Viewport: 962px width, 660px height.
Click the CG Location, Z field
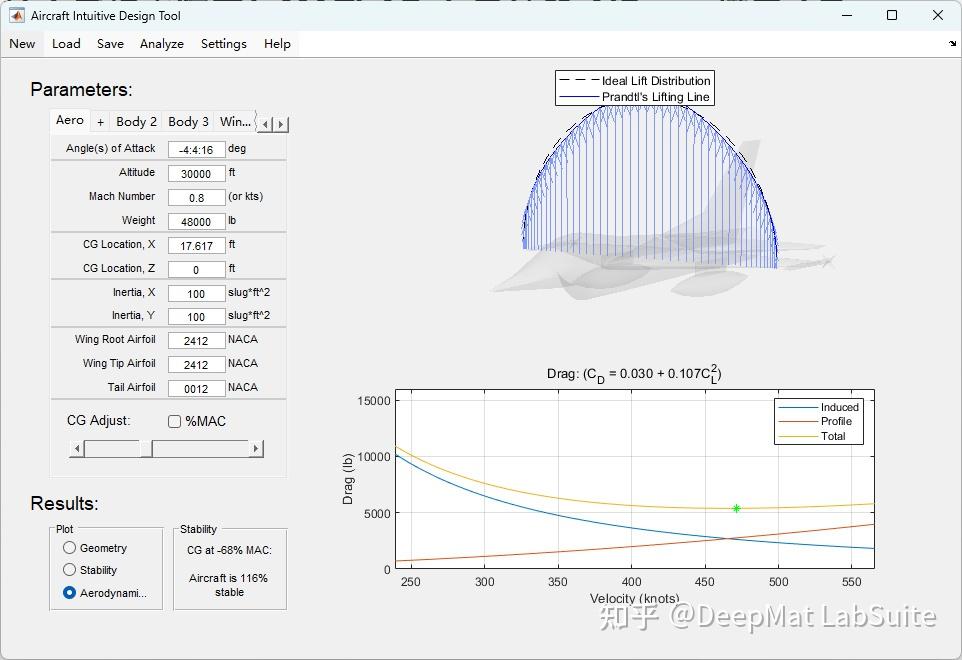[x=196, y=269]
